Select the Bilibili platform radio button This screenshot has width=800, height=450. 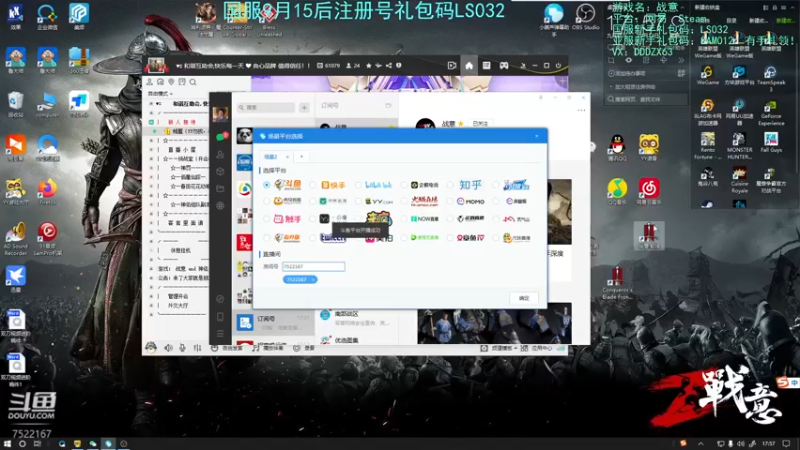pos(359,185)
